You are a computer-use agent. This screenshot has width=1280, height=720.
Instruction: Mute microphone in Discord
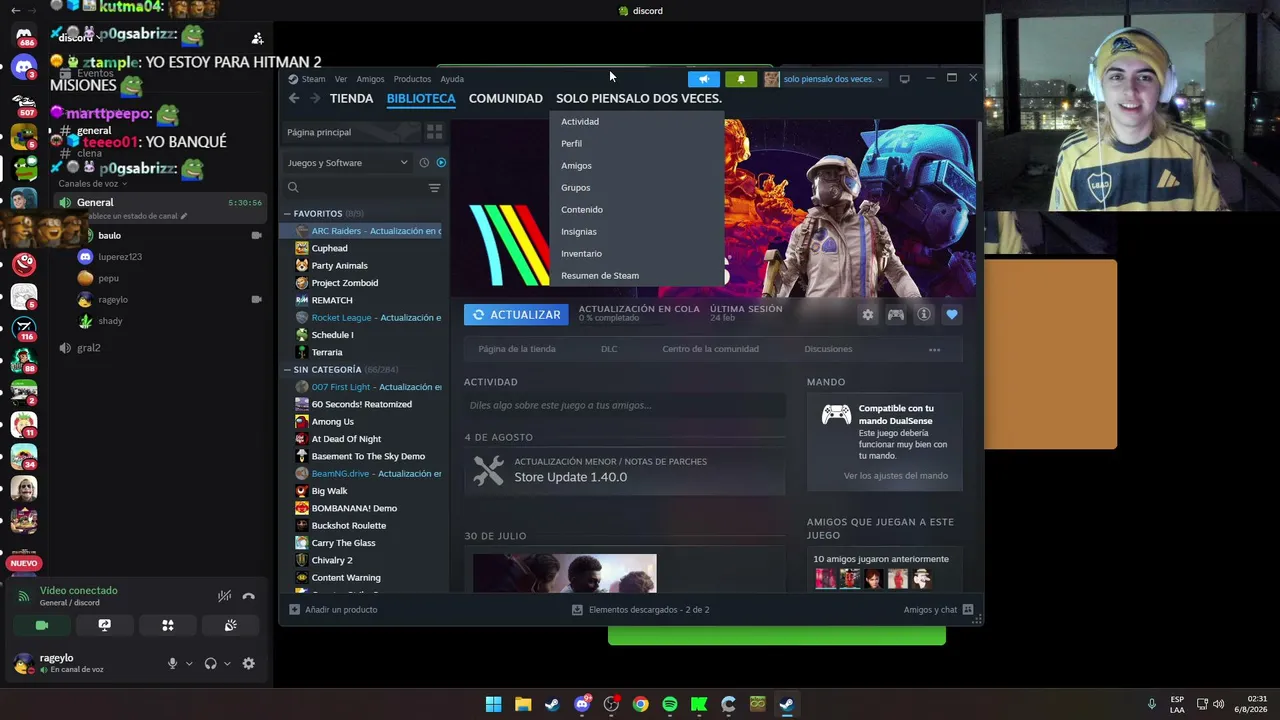172,664
